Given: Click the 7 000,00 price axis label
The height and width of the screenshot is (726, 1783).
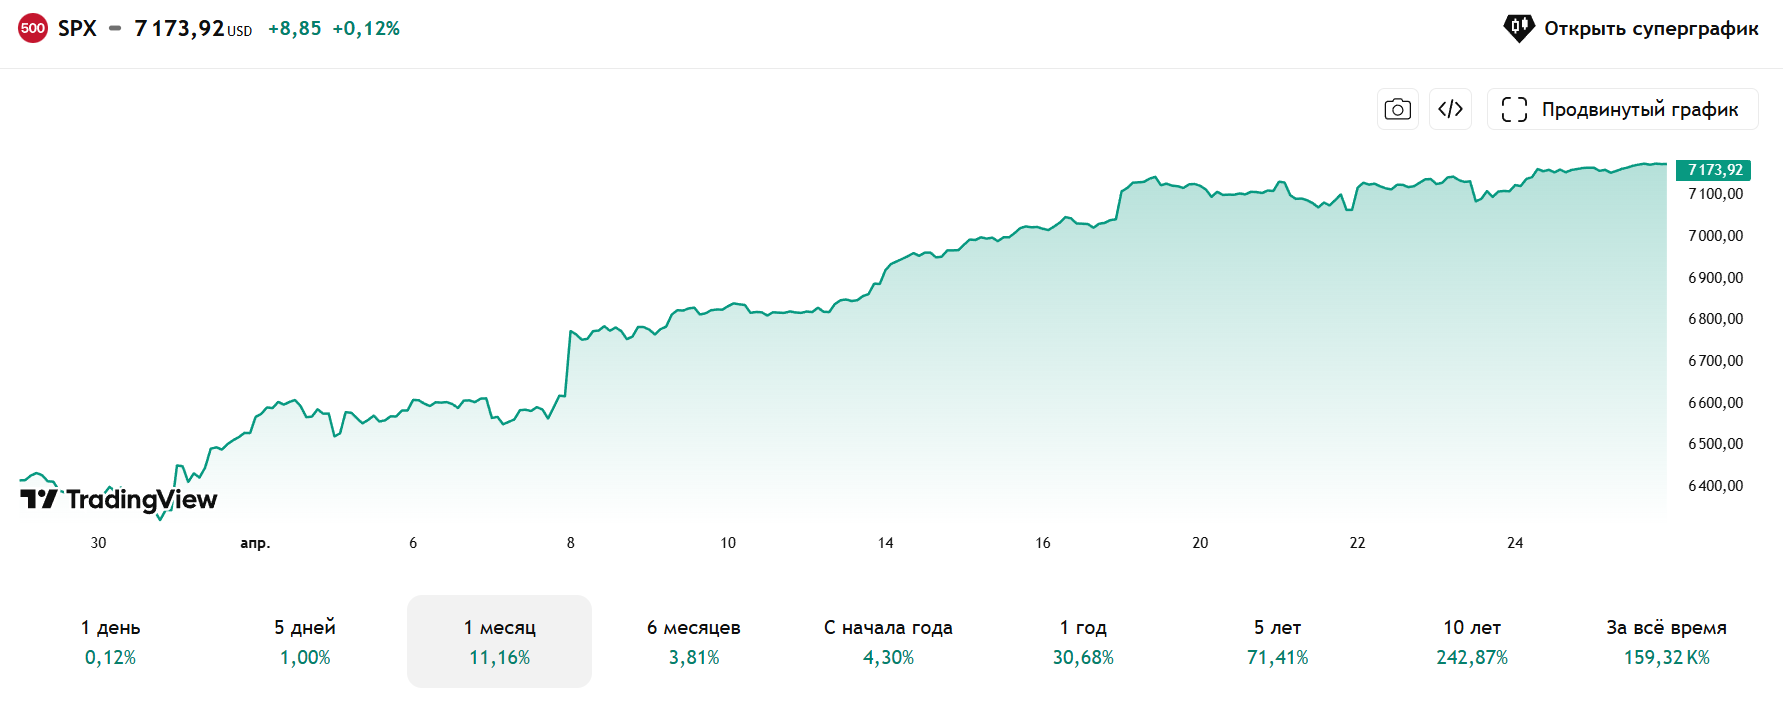Looking at the screenshot, I should [x=1715, y=236].
